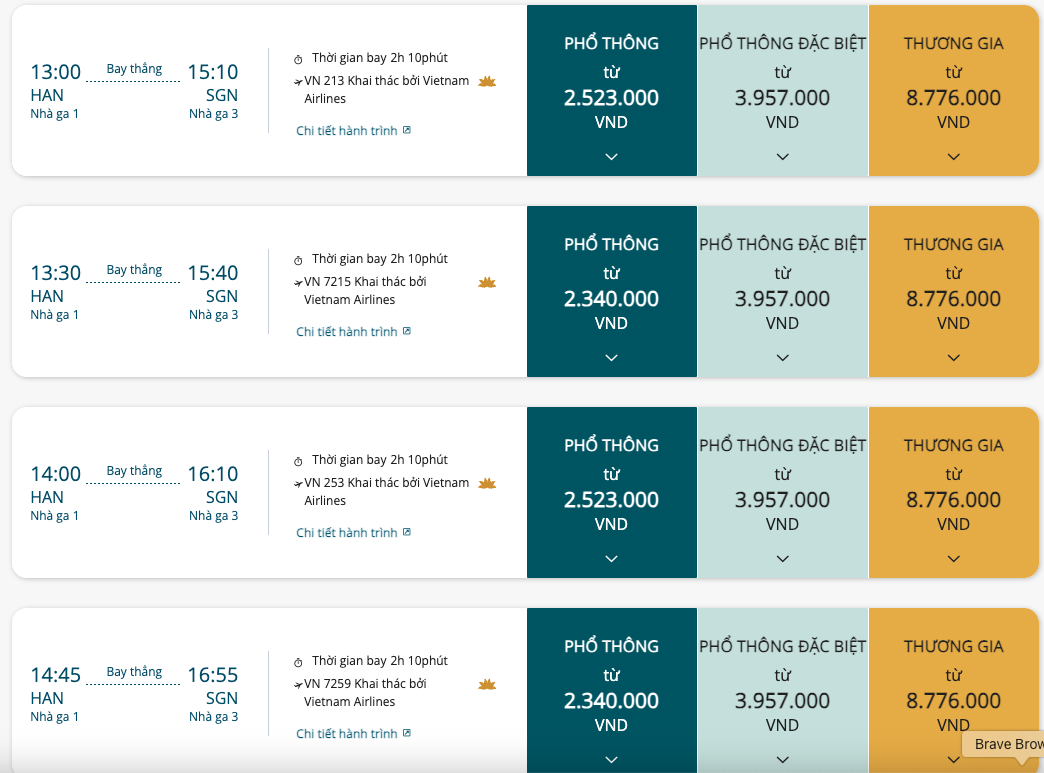
Task: Click external-link icon beside 14:00 flight's Chi tiết hành trình
Action: [x=407, y=532]
